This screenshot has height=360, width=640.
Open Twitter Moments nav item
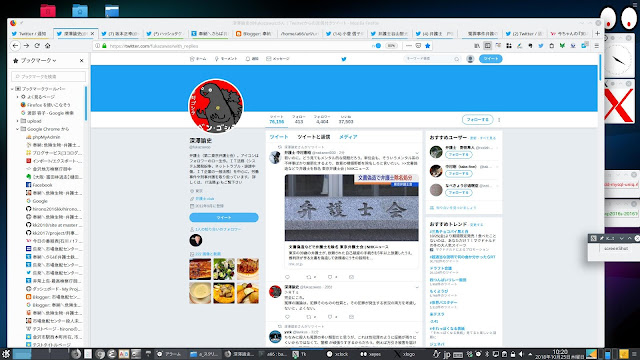[x=226, y=59]
